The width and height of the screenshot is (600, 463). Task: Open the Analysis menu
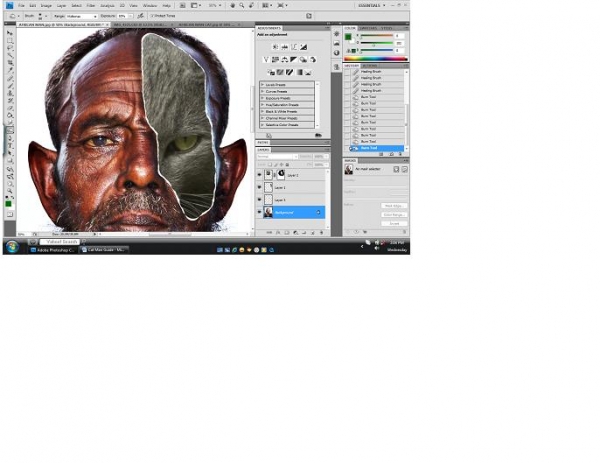107,6
